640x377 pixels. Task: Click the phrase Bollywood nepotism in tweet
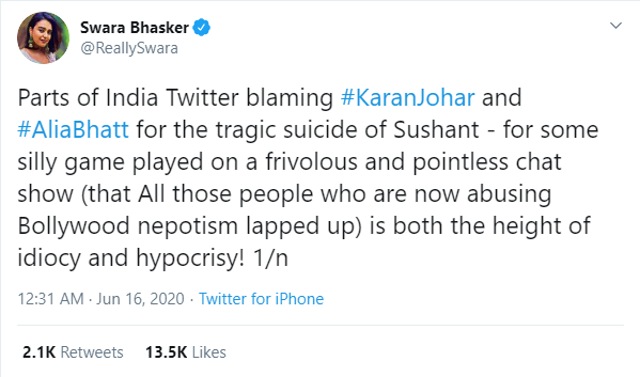coord(128,226)
